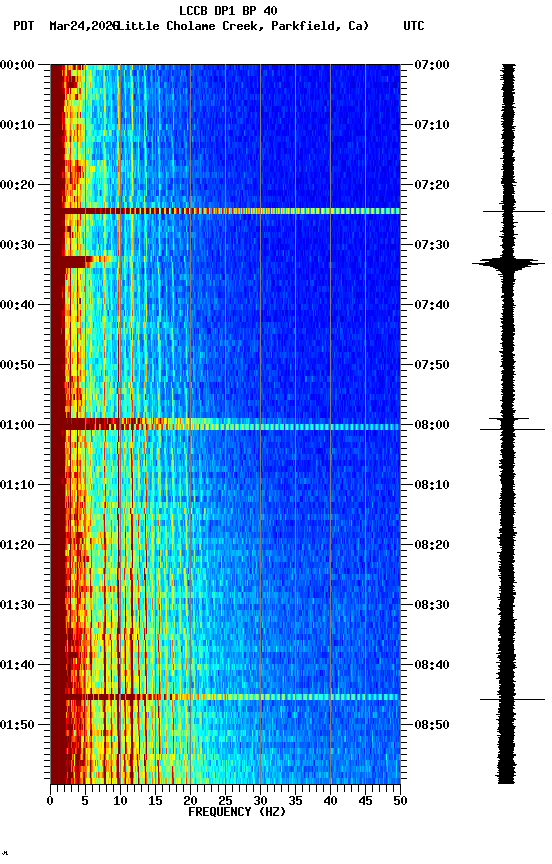Click the frequency axis value 15
The height and width of the screenshot is (864, 552).
tap(155, 801)
